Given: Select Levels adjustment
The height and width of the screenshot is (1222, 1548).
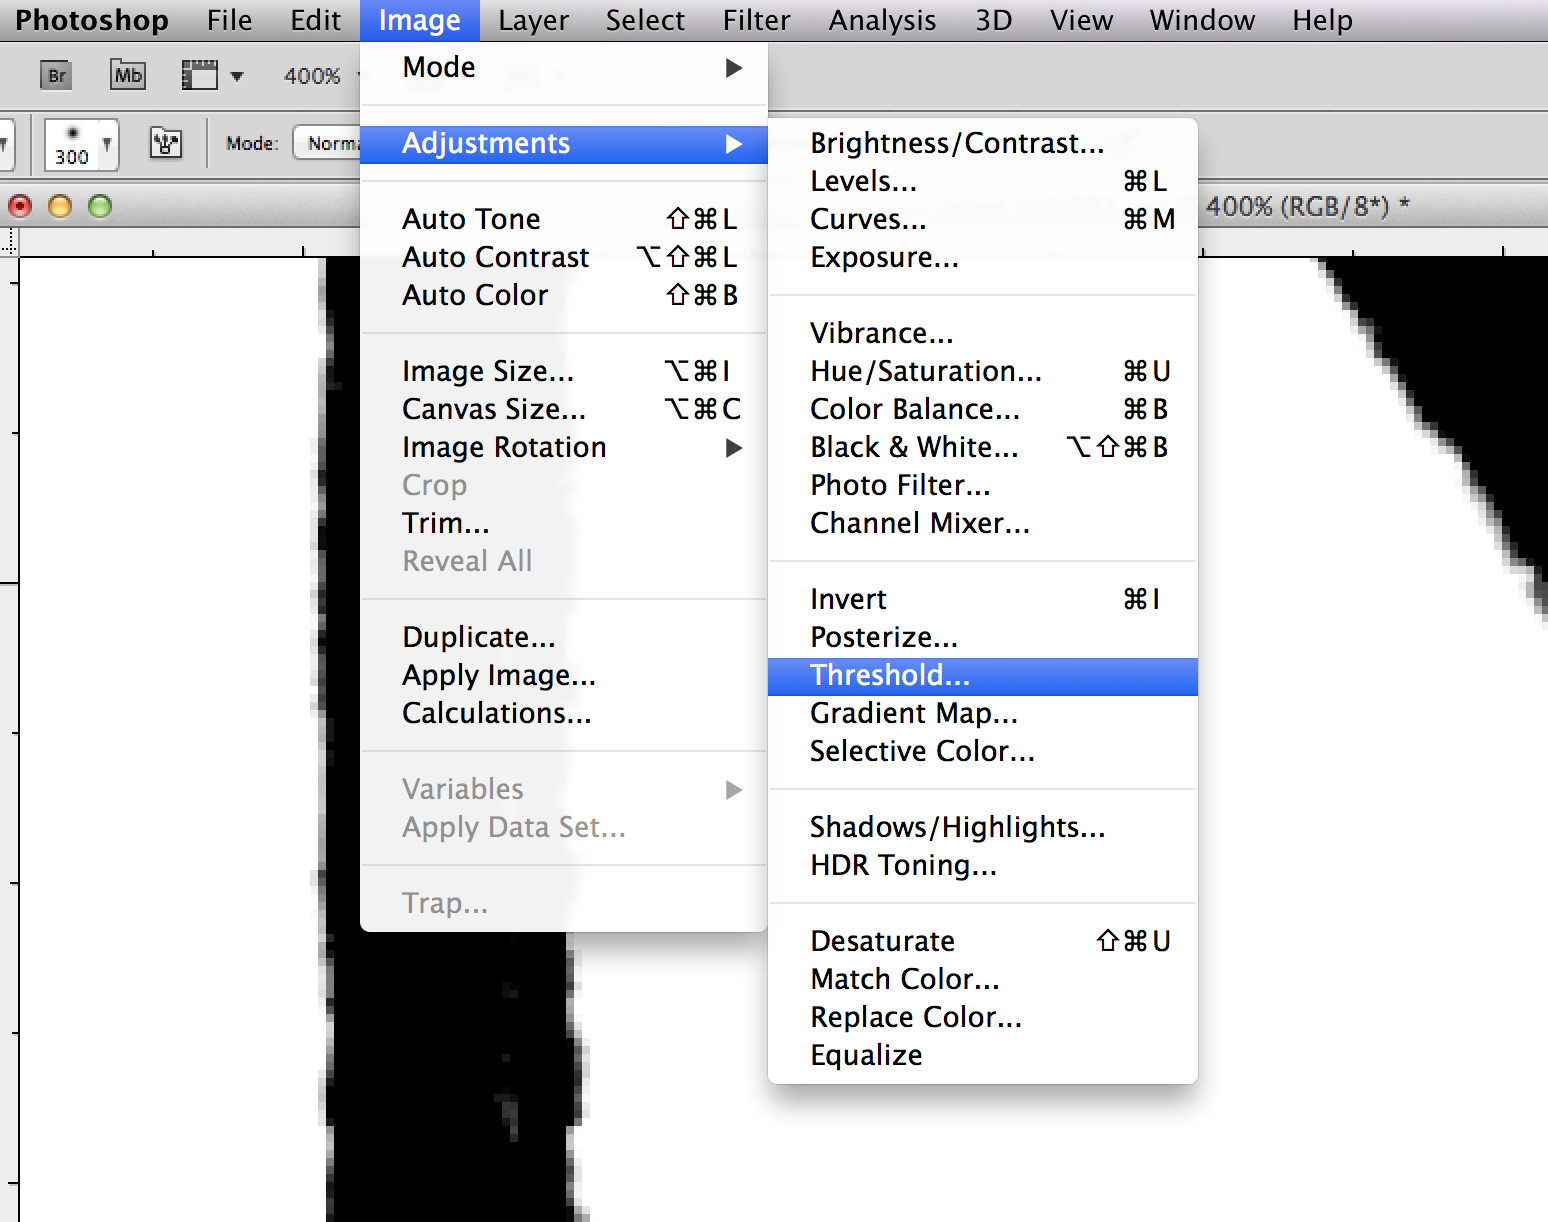Looking at the screenshot, I should [x=983, y=181].
